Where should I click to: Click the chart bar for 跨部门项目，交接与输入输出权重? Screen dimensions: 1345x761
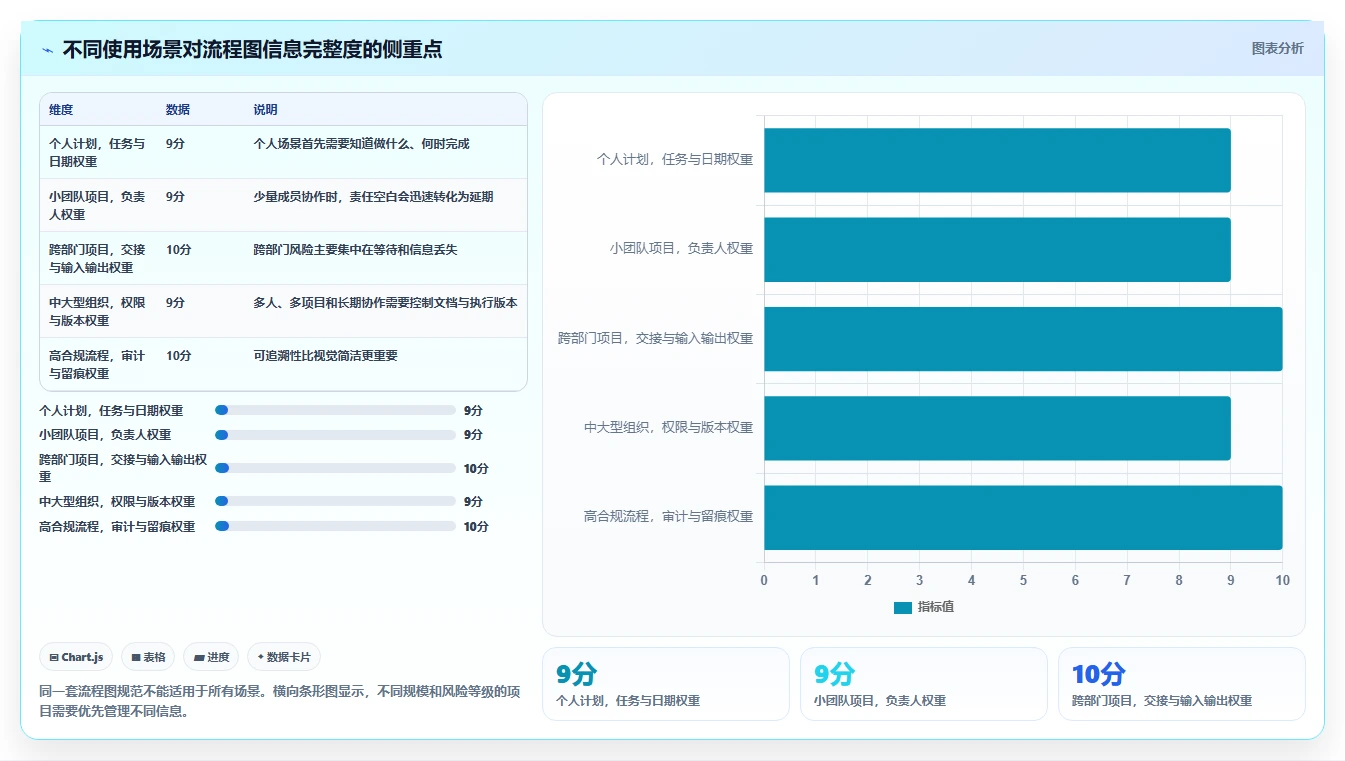tap(1023, 339)
